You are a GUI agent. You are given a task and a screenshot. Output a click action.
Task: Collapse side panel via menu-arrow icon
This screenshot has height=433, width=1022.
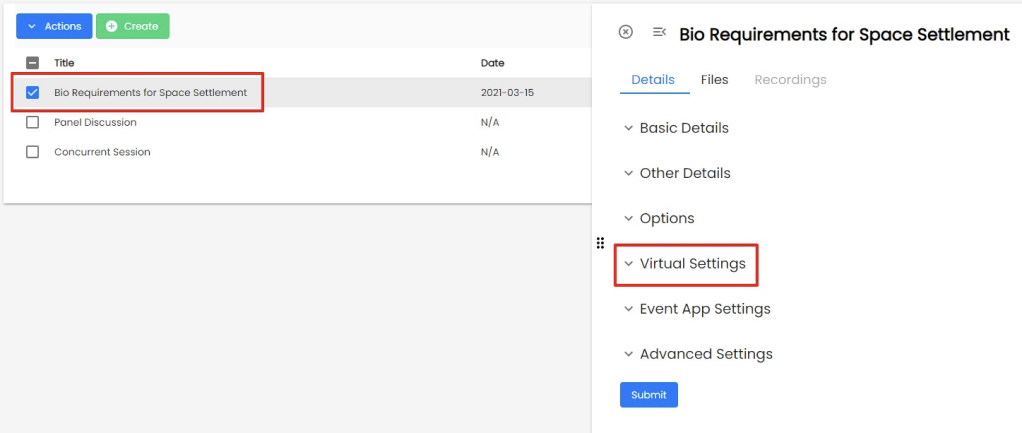[659, 32]
